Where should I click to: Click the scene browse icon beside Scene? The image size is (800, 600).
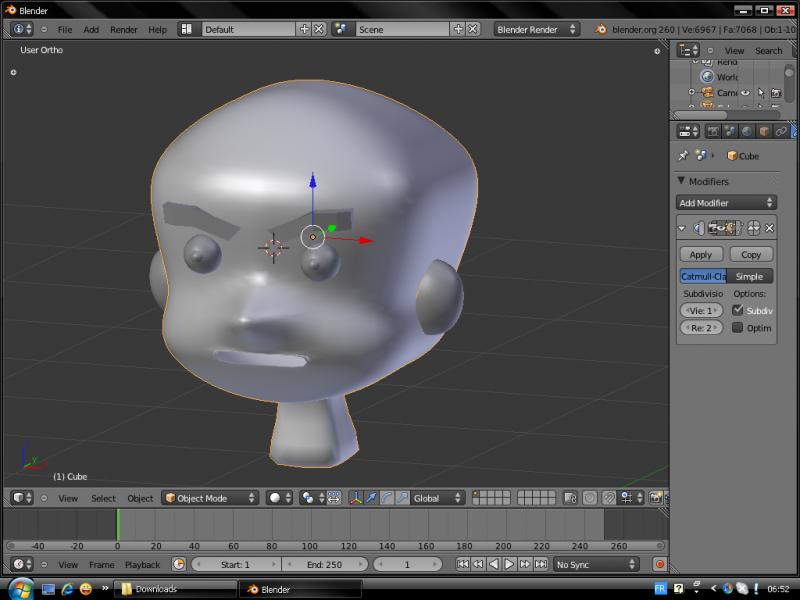point(341,29)
